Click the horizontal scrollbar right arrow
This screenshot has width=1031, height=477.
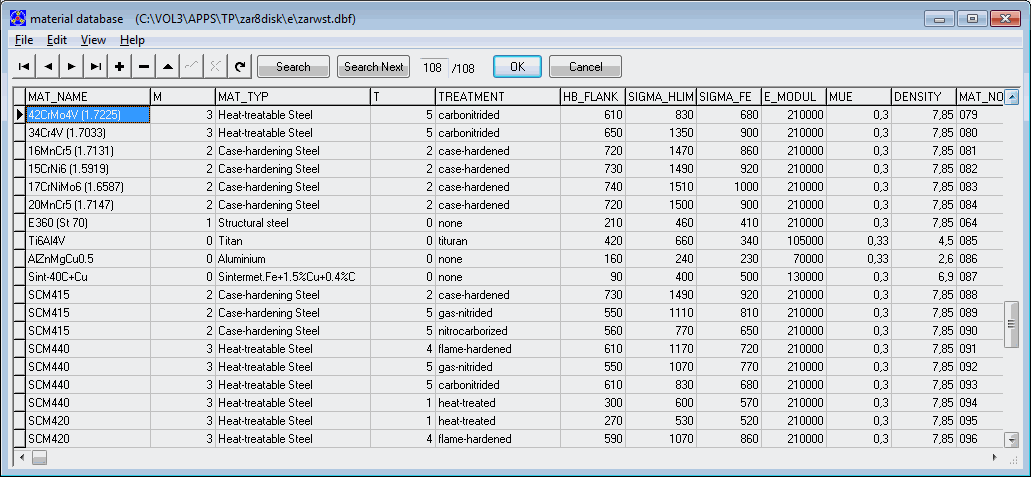click(x=994, y=457)
